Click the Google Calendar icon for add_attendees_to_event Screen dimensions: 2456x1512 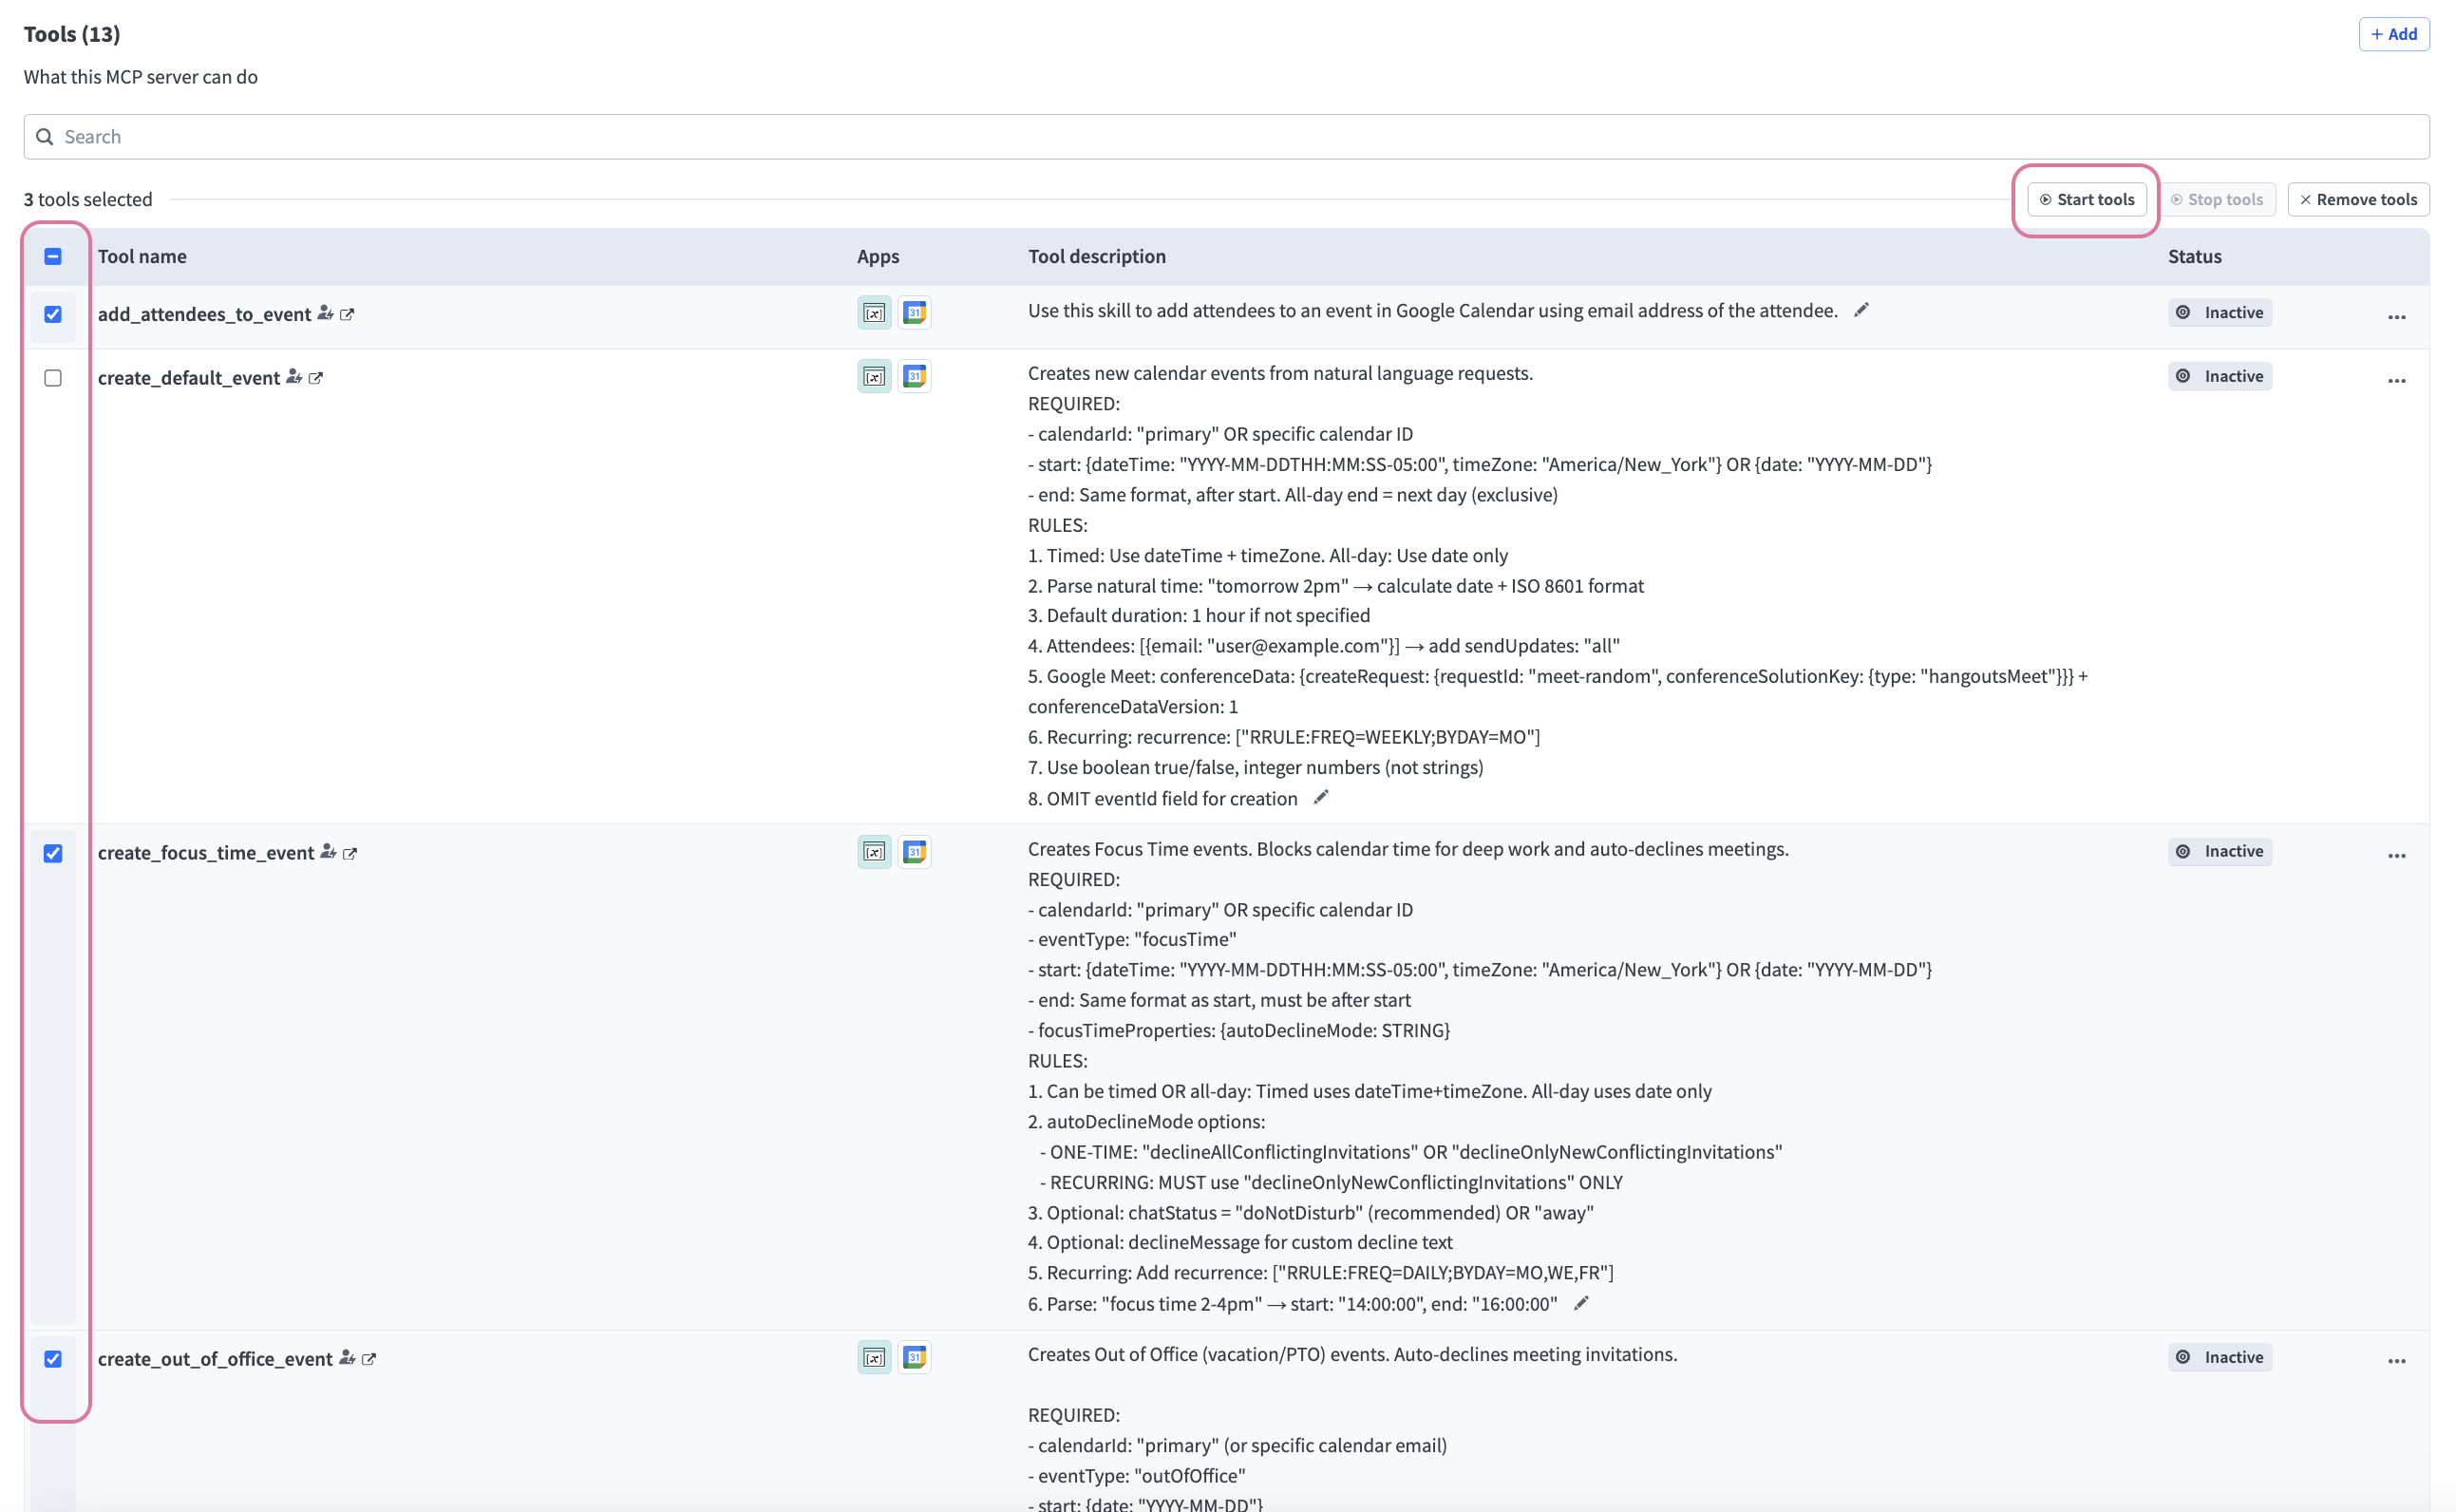point(914,312)
